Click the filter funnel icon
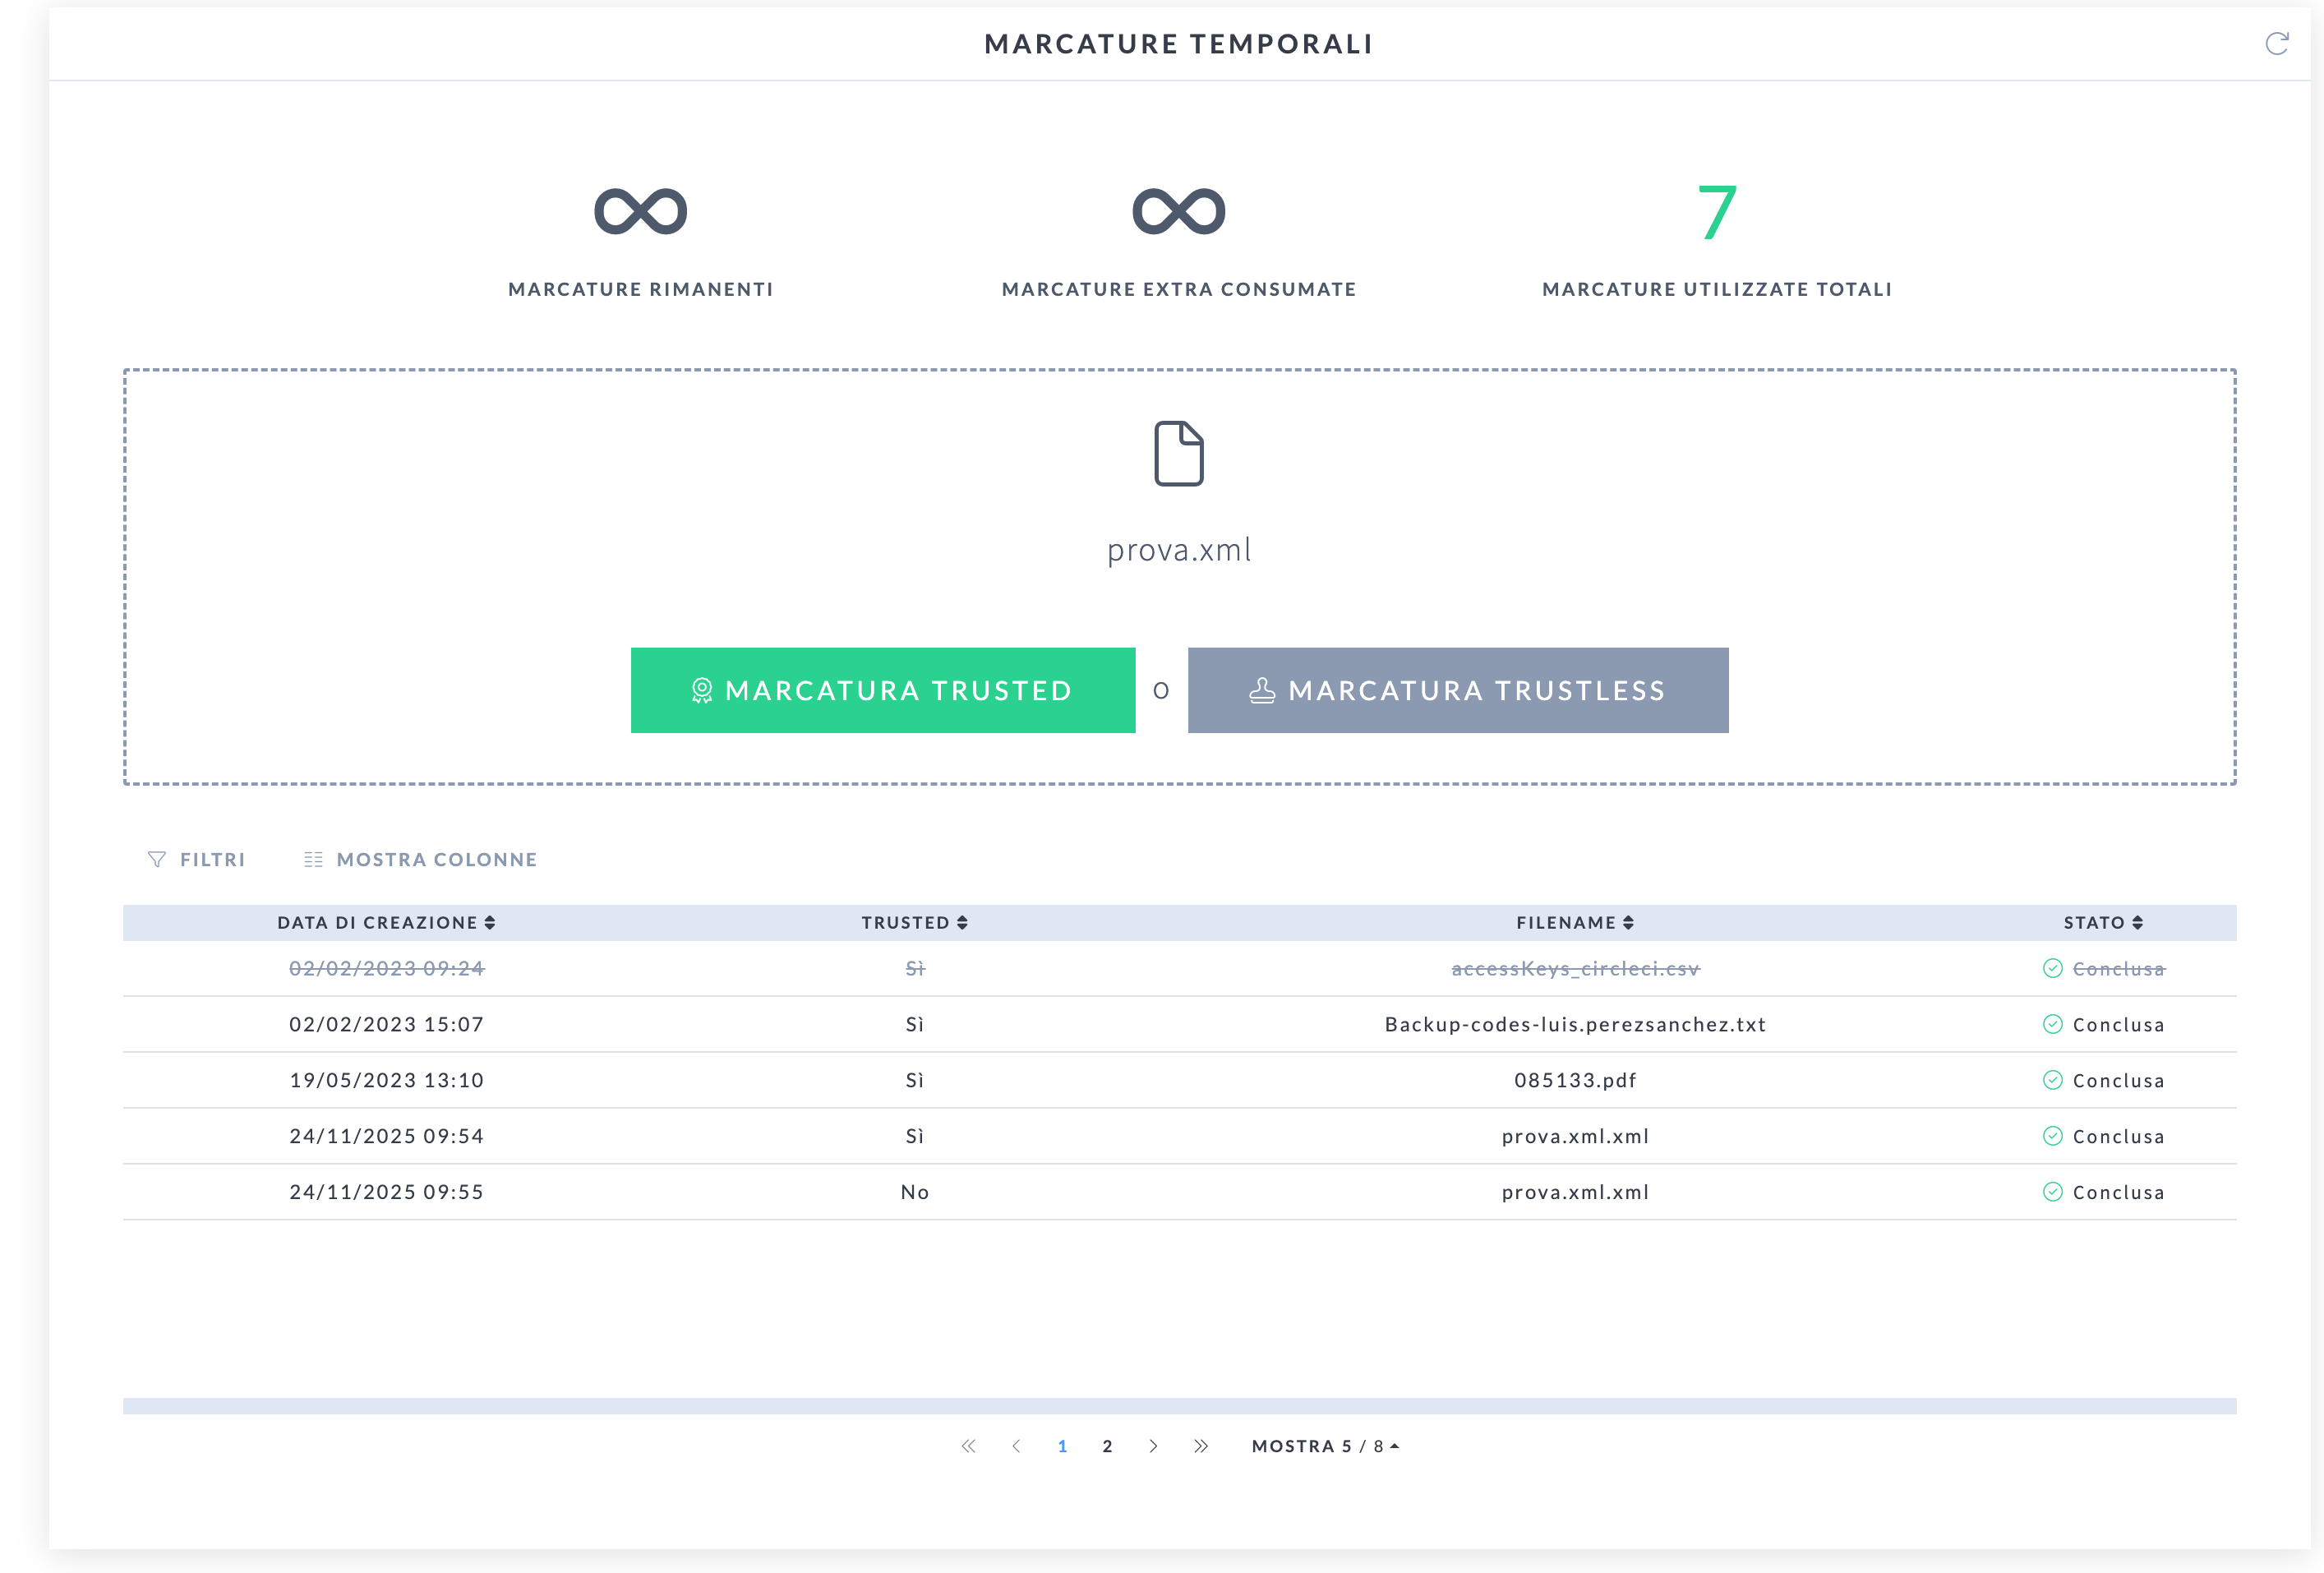The height and width of the screenshot is (1573, 2324). [x=157, y=860]
